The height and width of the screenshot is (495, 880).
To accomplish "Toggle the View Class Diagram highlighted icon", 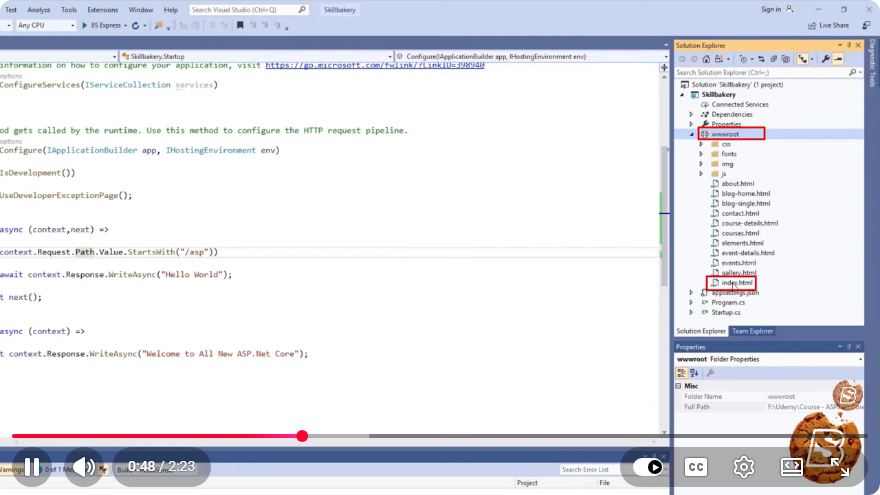I will tap(803, 59).
